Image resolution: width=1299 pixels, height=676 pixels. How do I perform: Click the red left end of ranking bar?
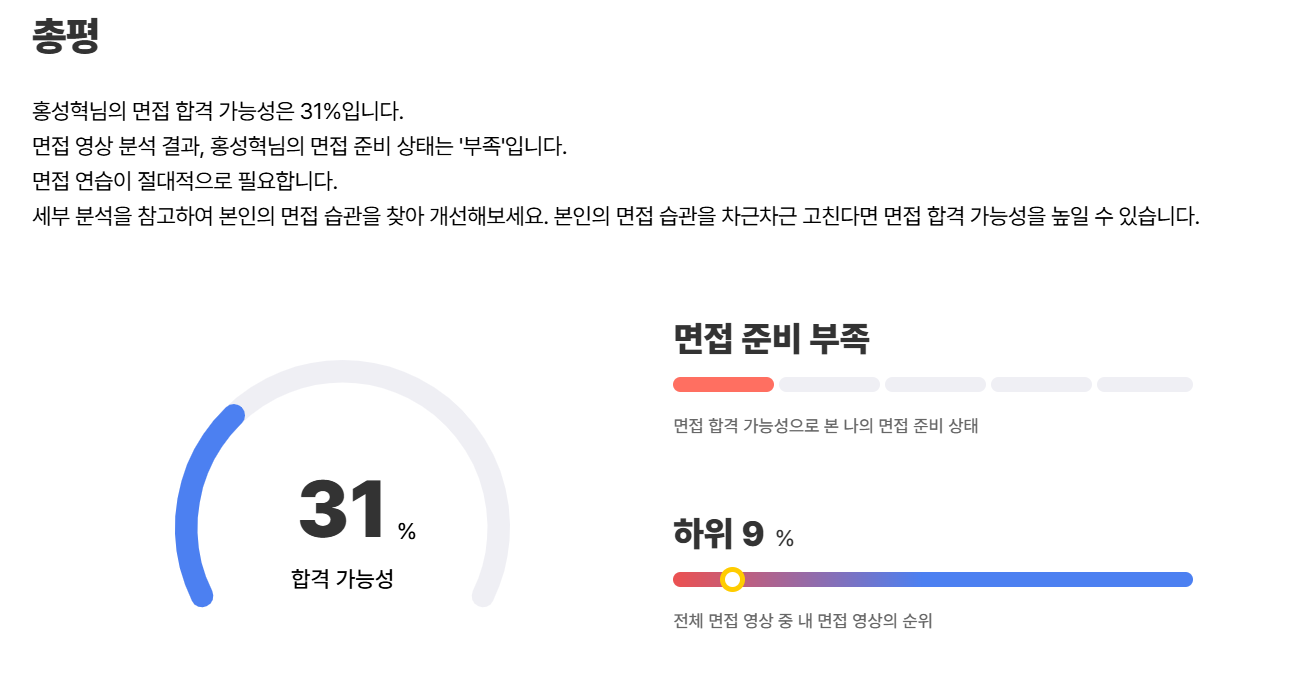point(690,579)
